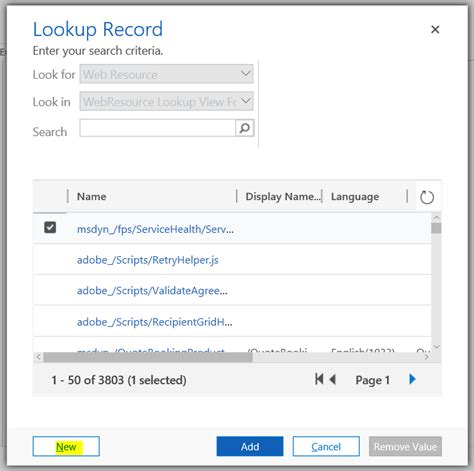This screenshot has height=471, width=474.
Task: Click the scroll down arrow of the grid
Action: click(436, 347)
